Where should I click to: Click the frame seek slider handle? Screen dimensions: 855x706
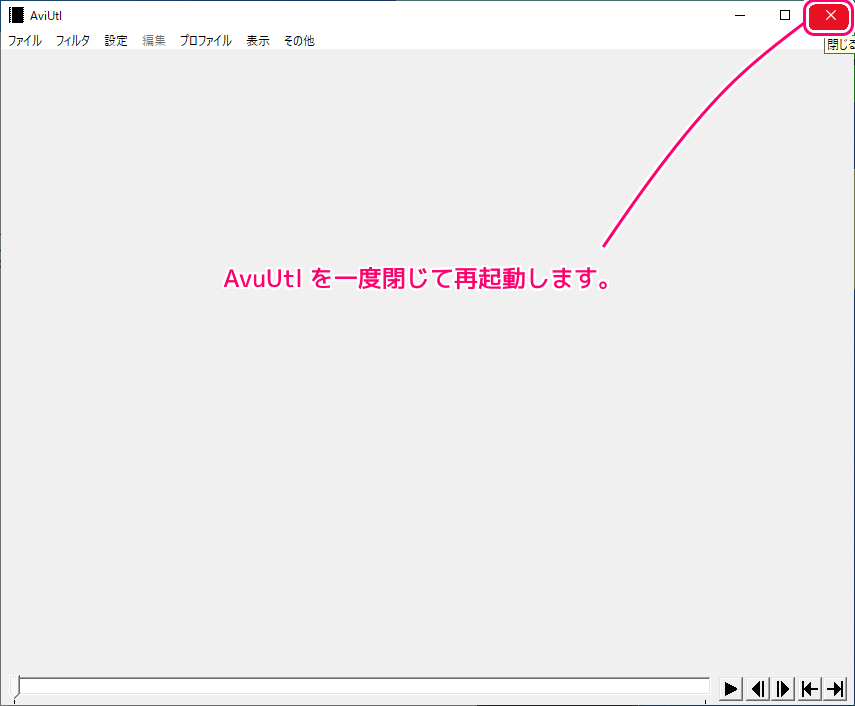[15, 687]
